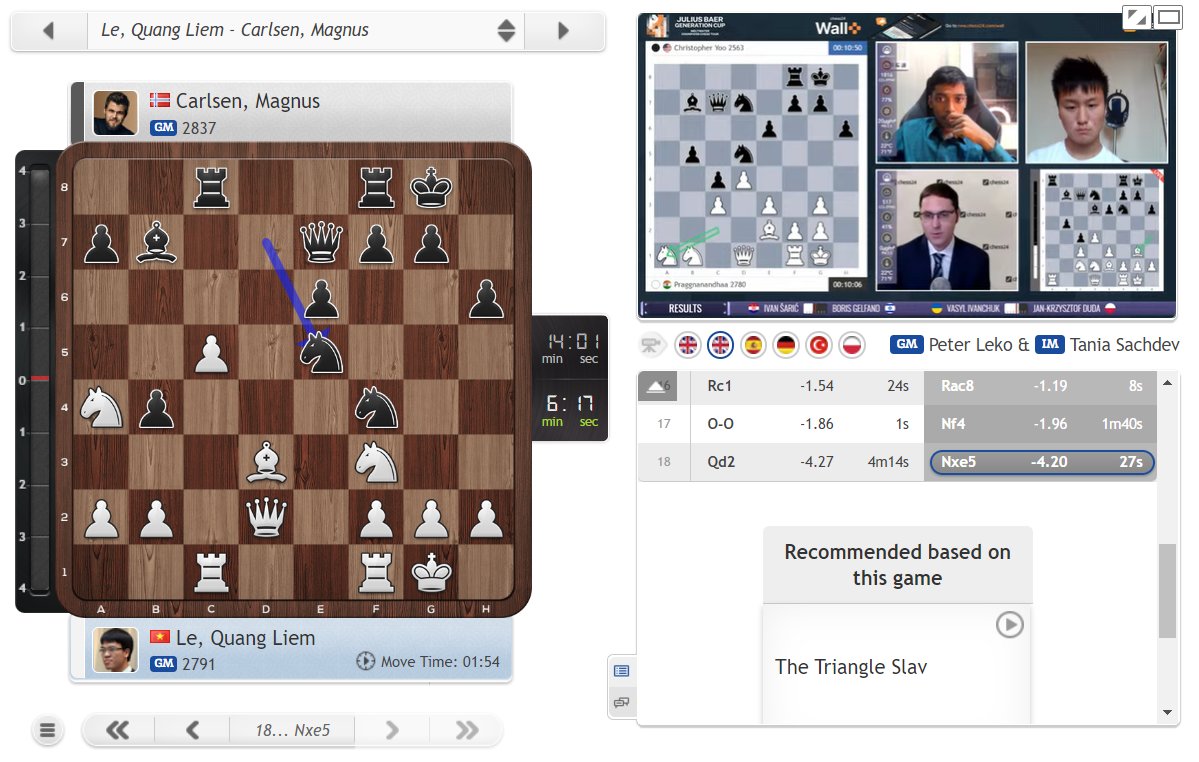The width and height of the screenshot is (1199, 762).
Task: Select the white queen on d2
Action: (x=266, y=517)
